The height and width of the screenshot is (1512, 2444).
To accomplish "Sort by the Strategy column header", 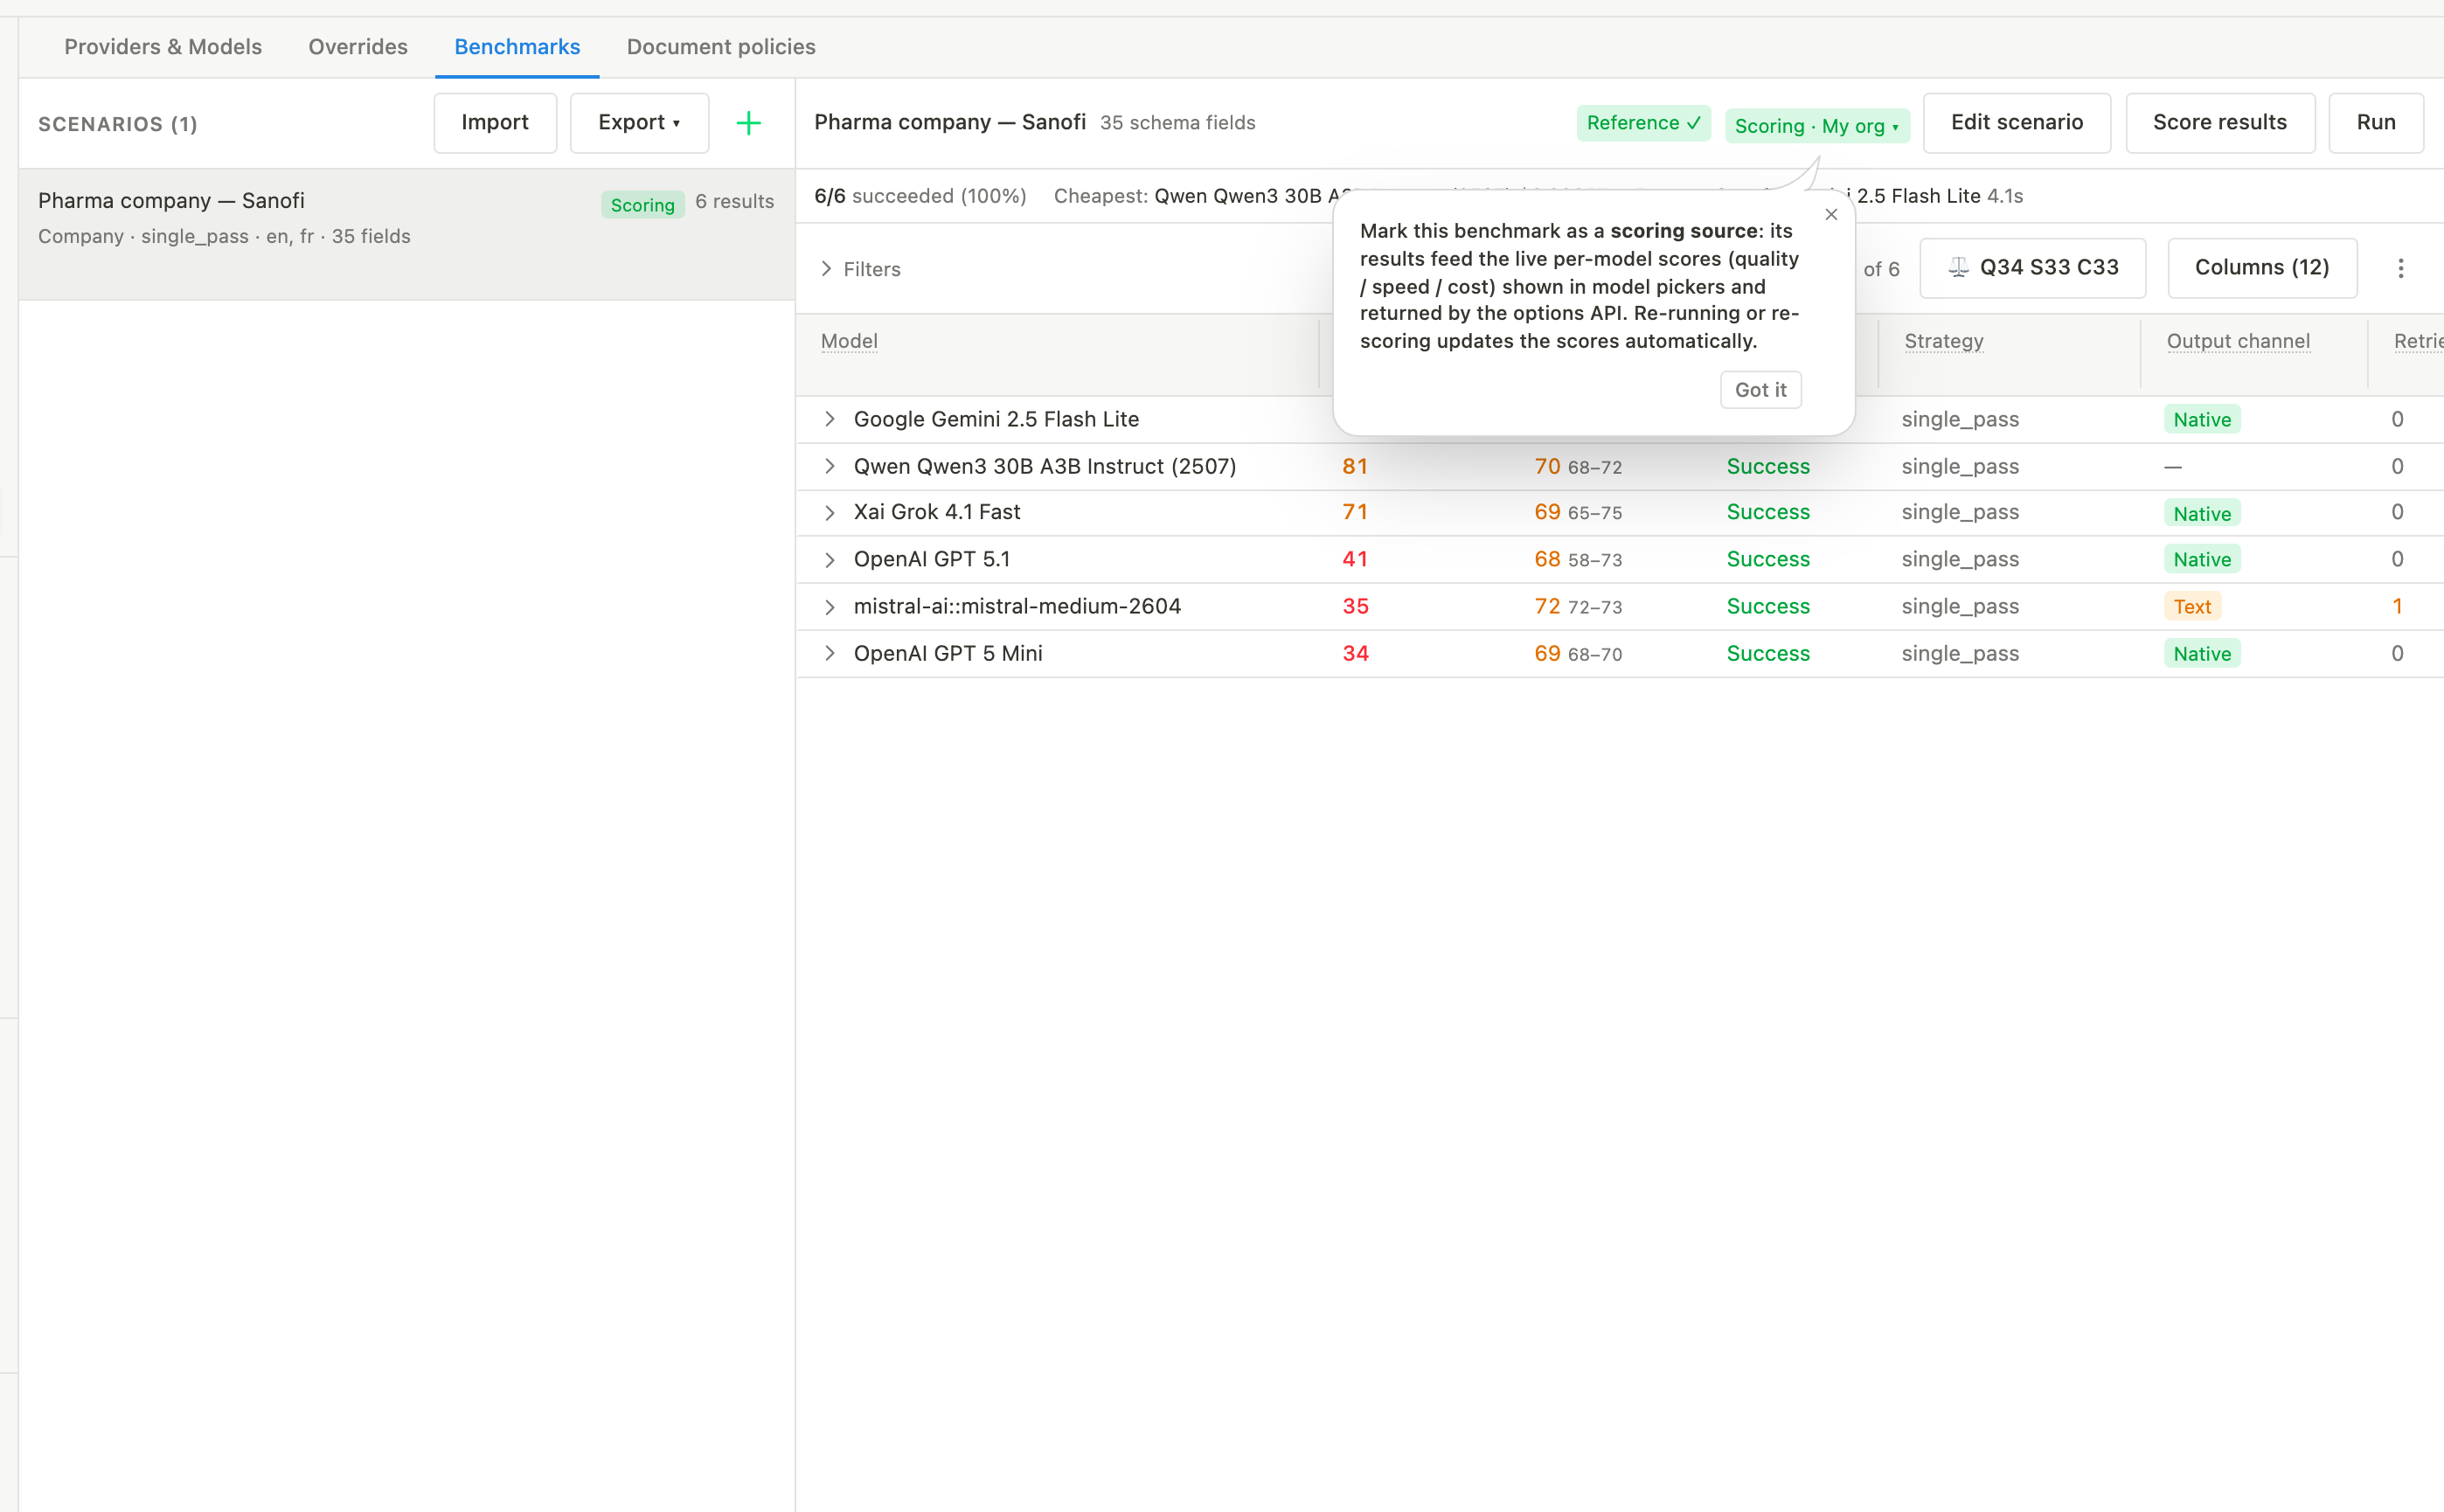I will 1943,341.
